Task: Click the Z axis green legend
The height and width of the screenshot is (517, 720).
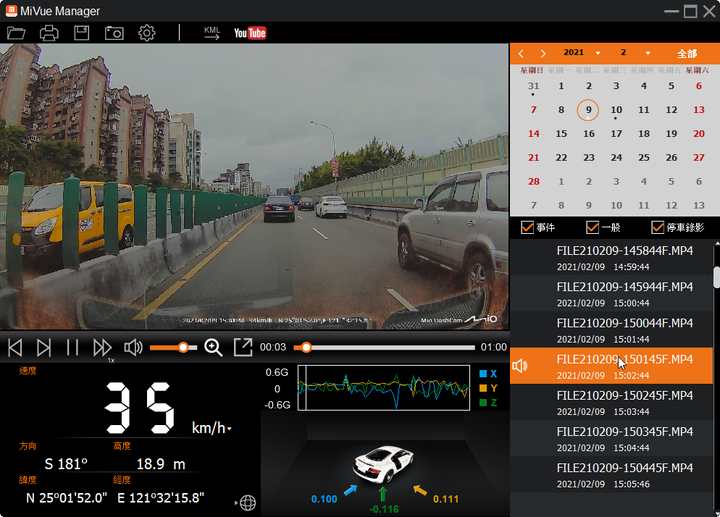Action: pos(488,403)
